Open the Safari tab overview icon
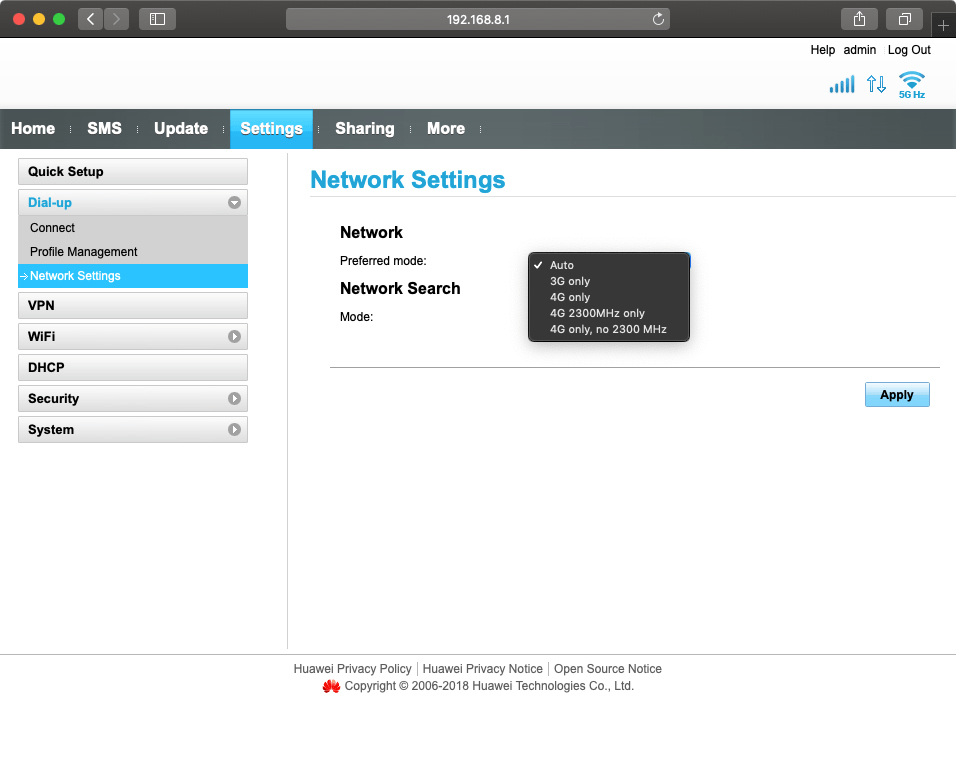Image resolution: width=956 pixels, height=777 pixels. click(903, 18)
